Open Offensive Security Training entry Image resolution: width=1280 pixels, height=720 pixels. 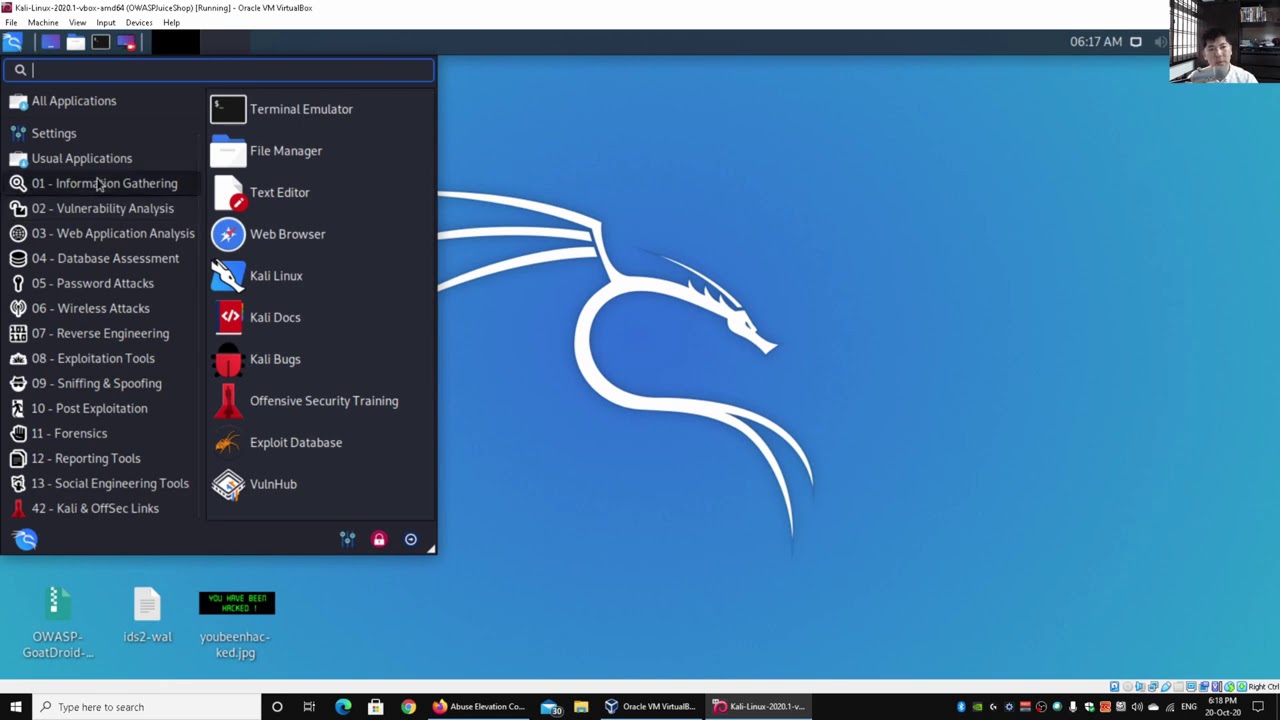[320, 401]
